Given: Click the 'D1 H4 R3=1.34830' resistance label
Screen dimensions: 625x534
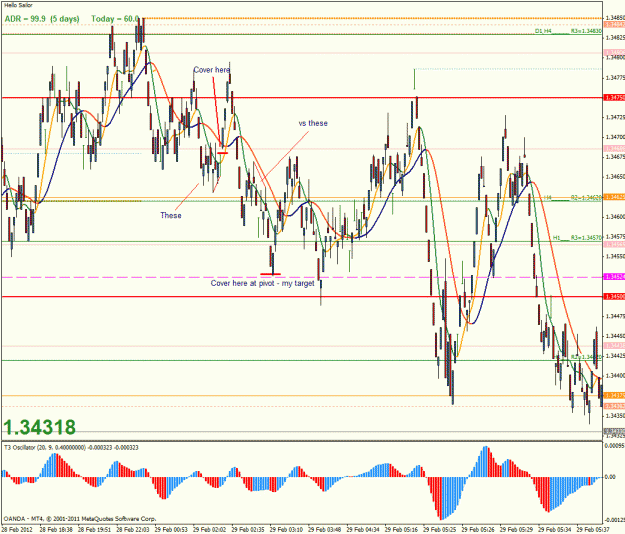Looking at the screenshot, I should (x=568, y=31).
